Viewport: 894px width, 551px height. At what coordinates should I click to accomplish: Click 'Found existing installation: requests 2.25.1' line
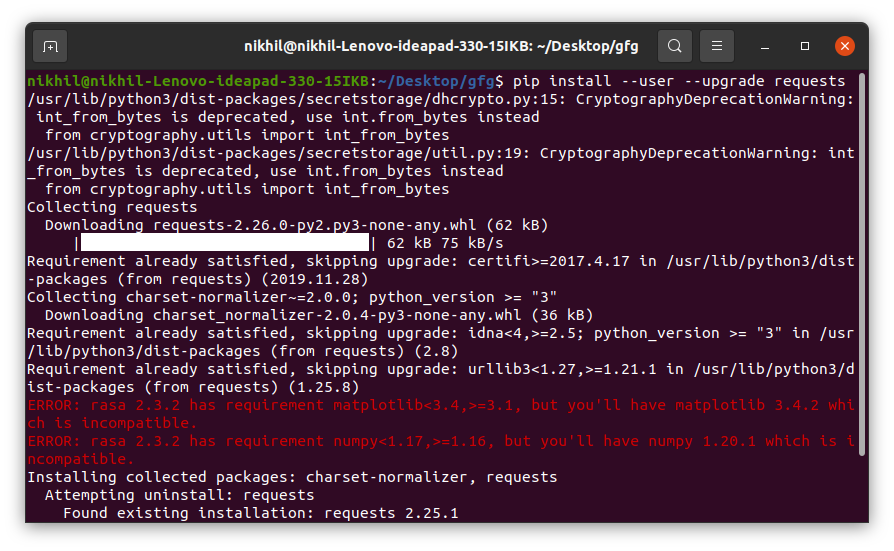(x=261, y=513)
